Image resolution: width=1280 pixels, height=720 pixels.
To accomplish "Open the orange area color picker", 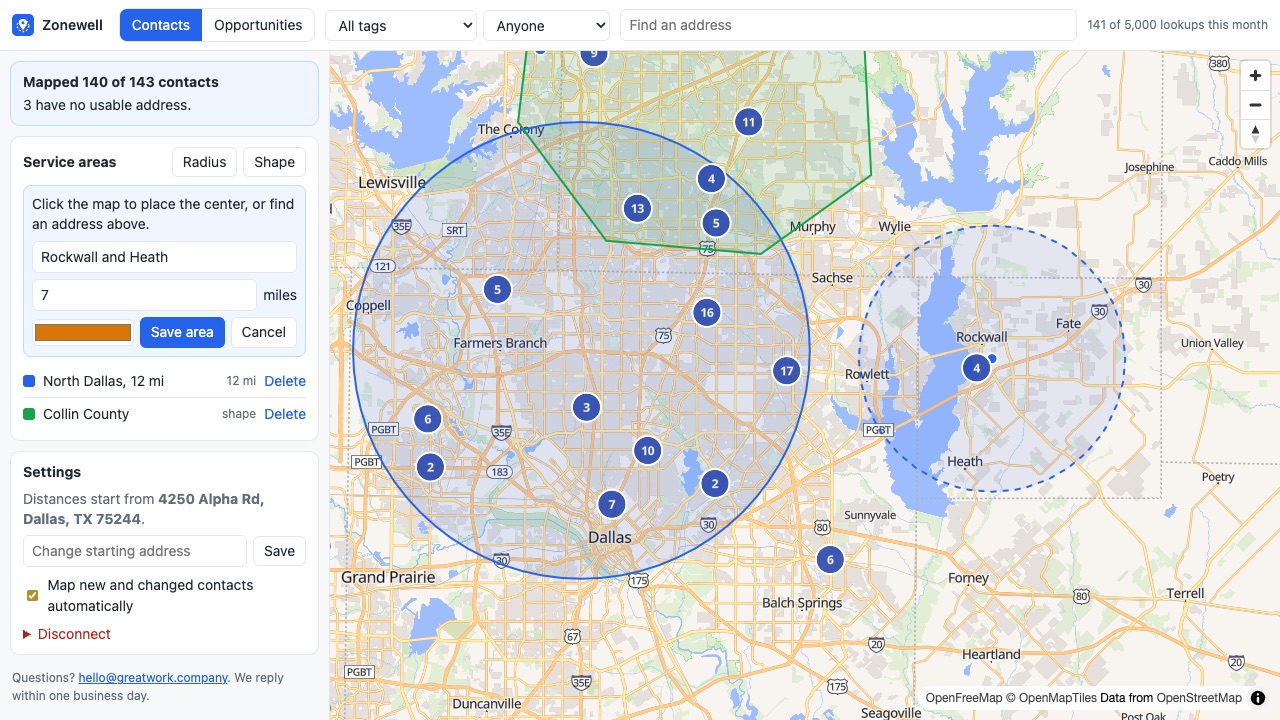I will 83,332.
